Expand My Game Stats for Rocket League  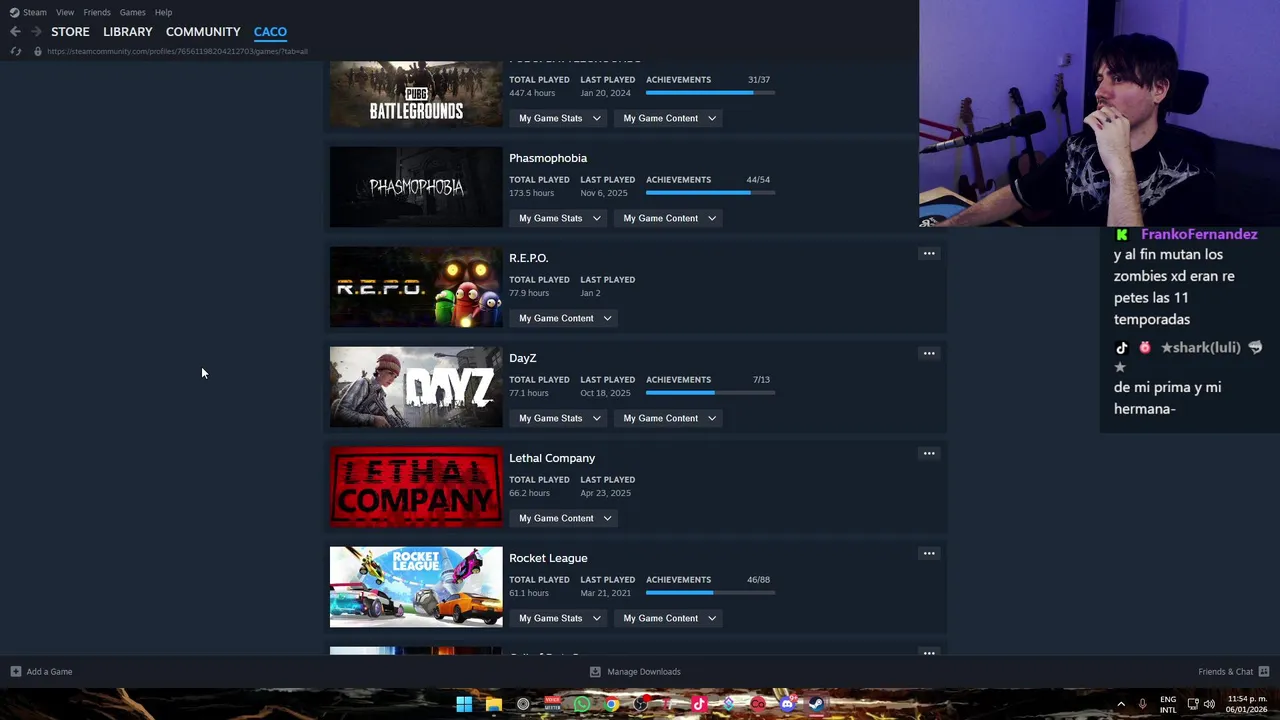560,618
